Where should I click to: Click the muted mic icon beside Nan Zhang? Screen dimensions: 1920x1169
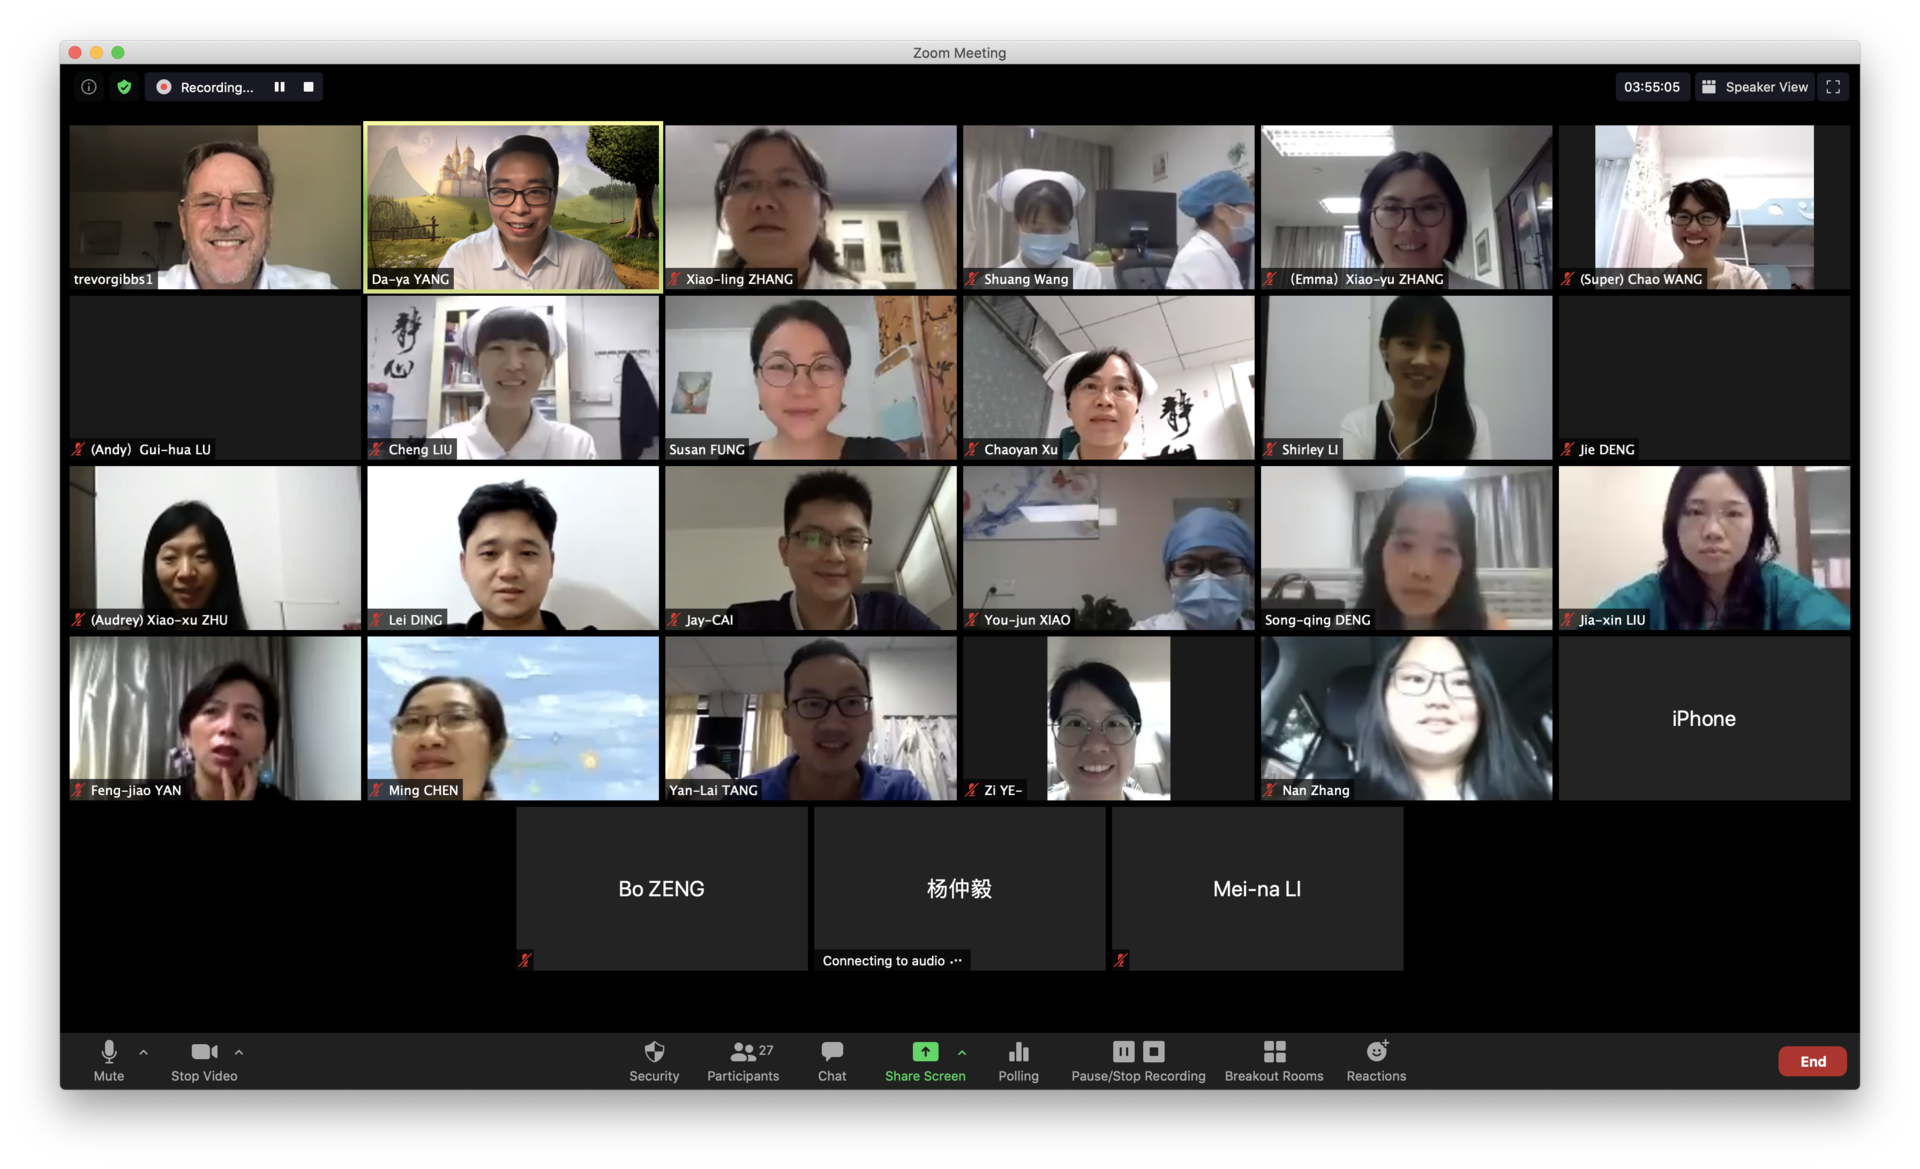pos(1270,790)
